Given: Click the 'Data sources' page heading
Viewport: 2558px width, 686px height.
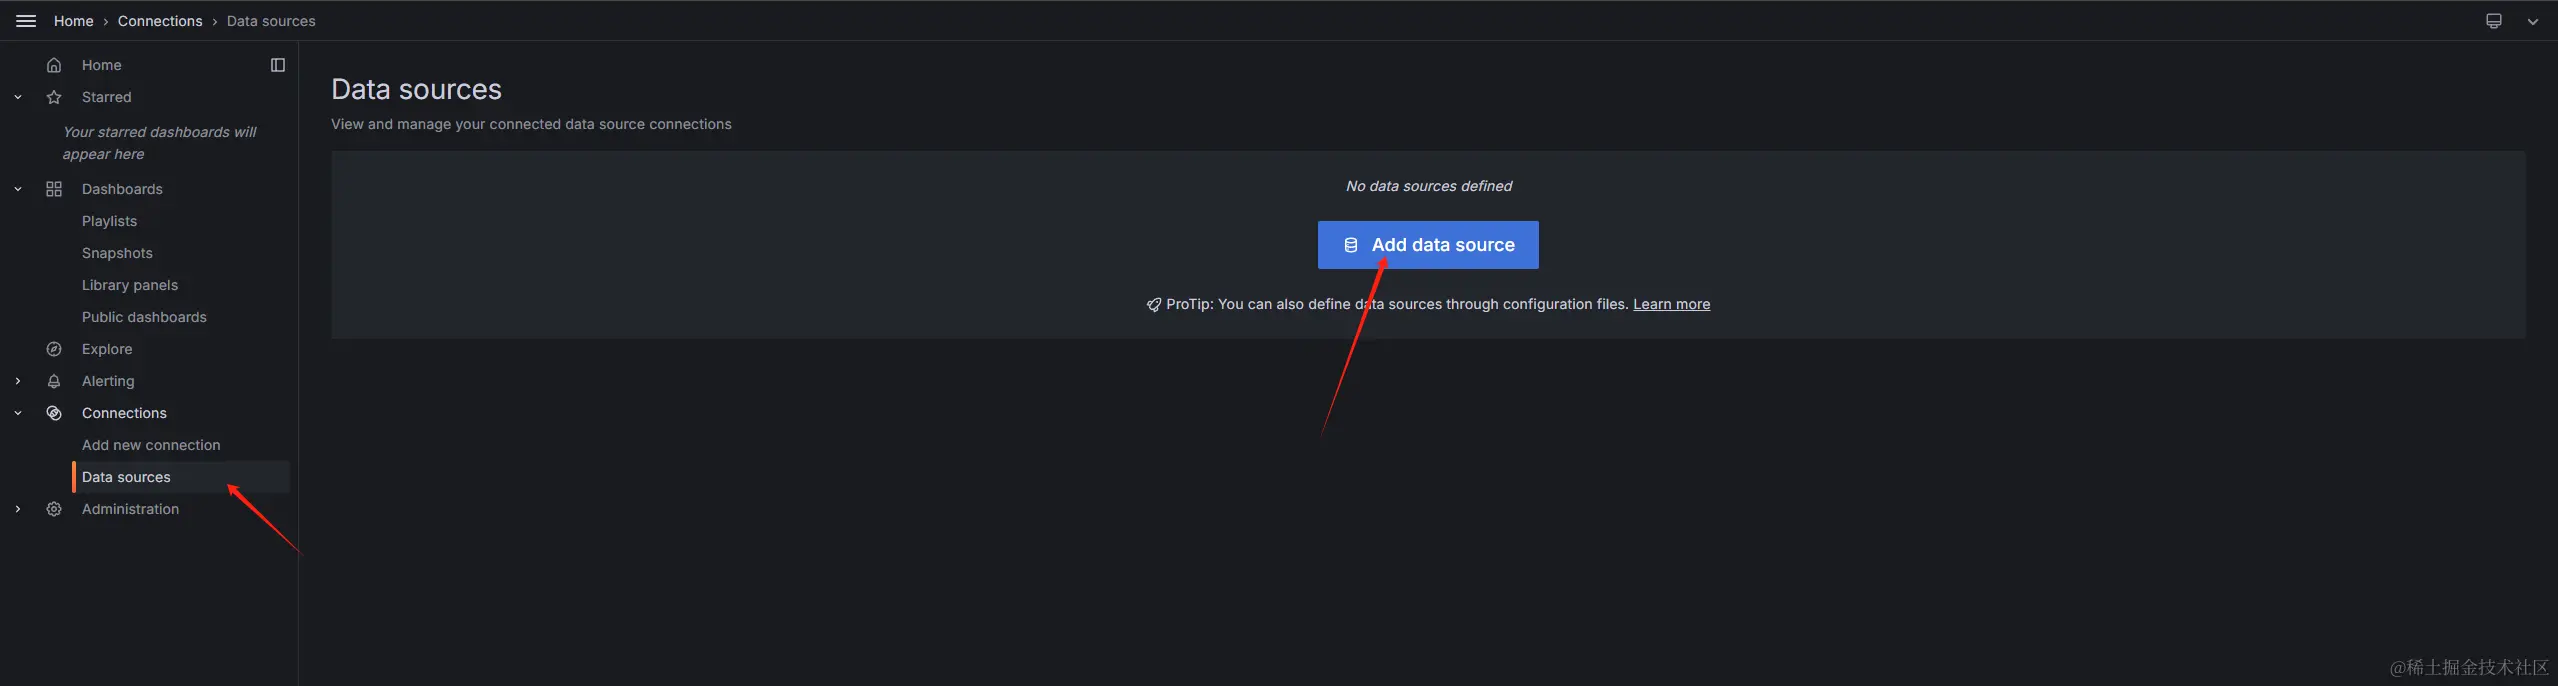Looking at the screenshot, I should click(416, 89).
